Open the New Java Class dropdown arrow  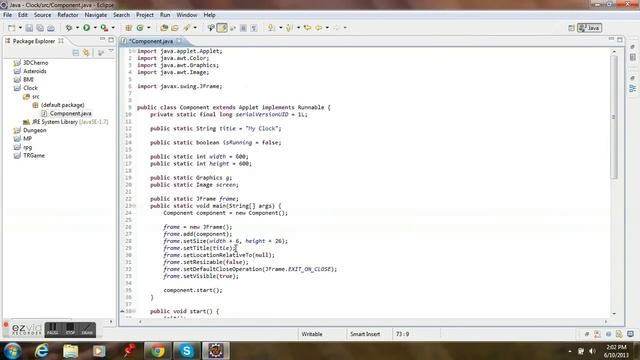click(x=149, y=28)
